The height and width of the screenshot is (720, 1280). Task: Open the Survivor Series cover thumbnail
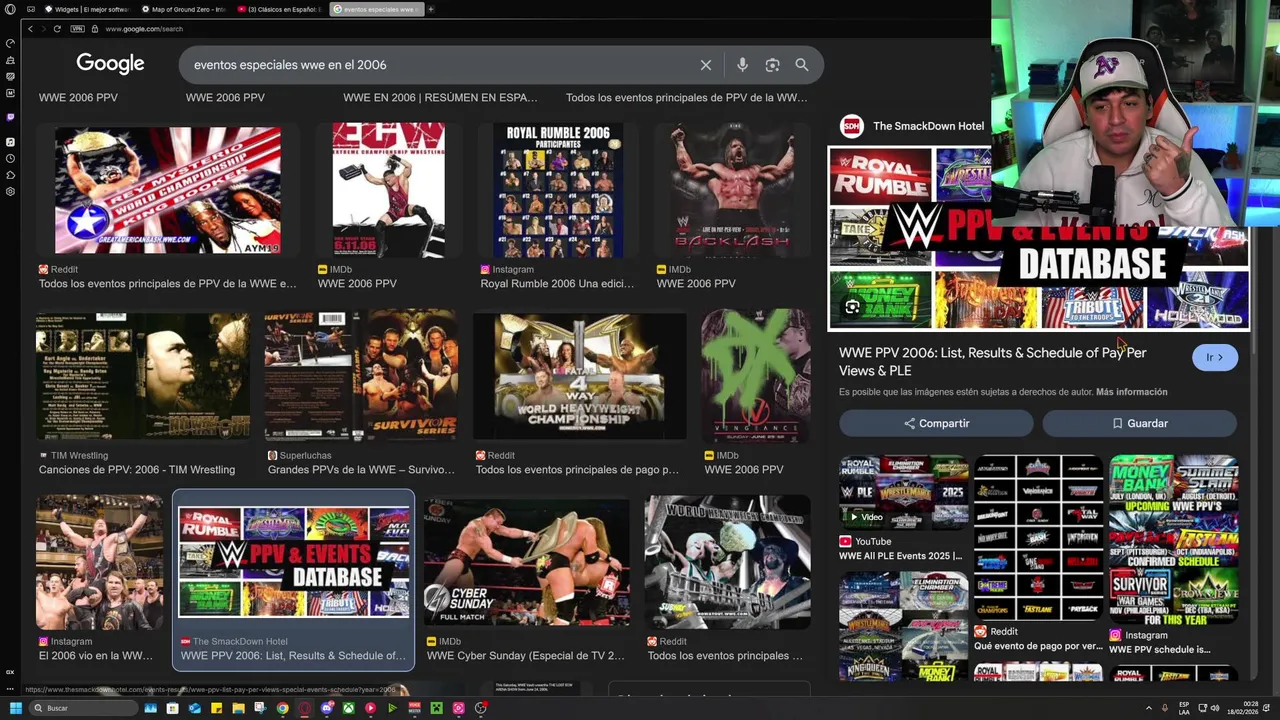pyautogui.click(x=361, y=376)
